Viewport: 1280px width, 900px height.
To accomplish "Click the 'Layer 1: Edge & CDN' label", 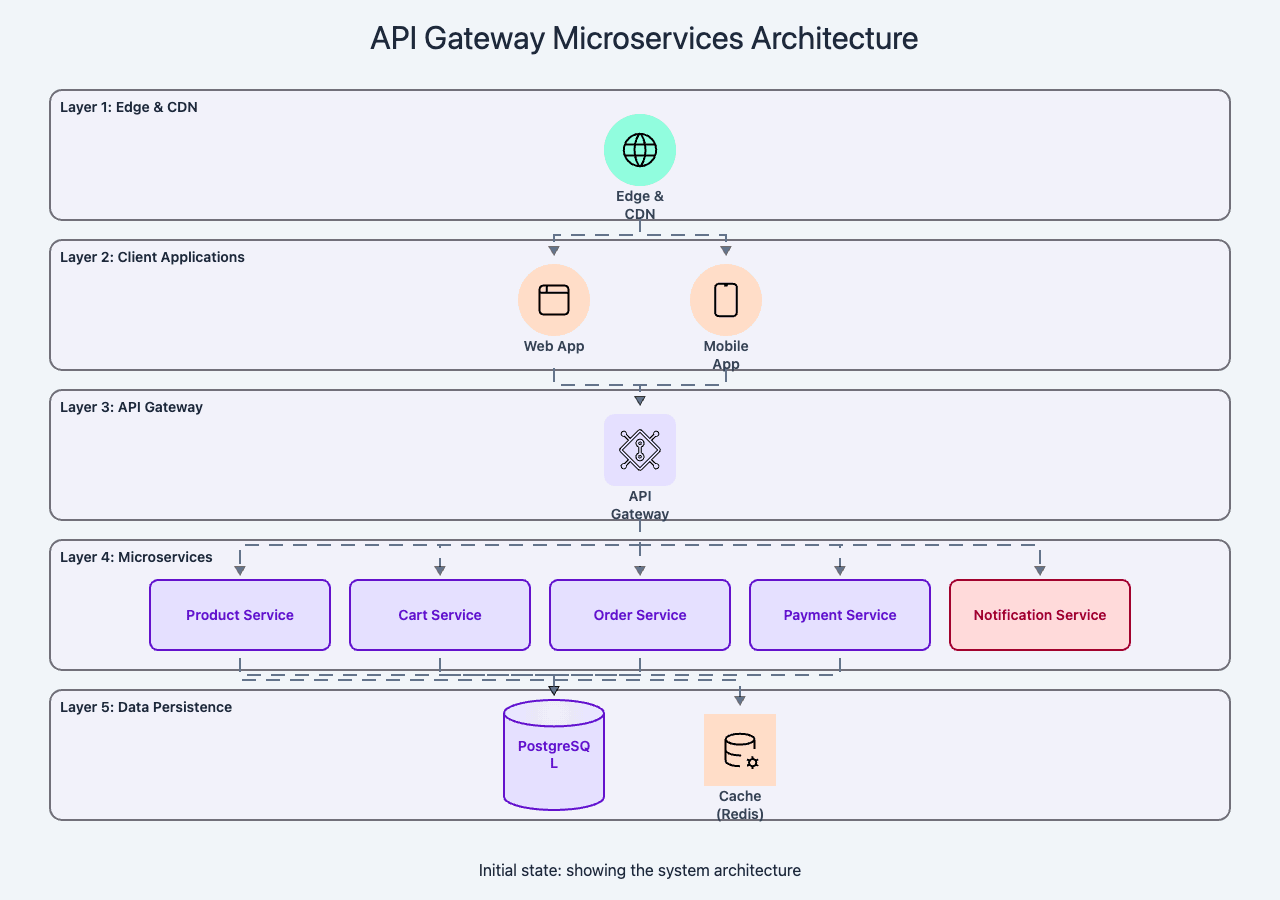I will tap(129, 107).
